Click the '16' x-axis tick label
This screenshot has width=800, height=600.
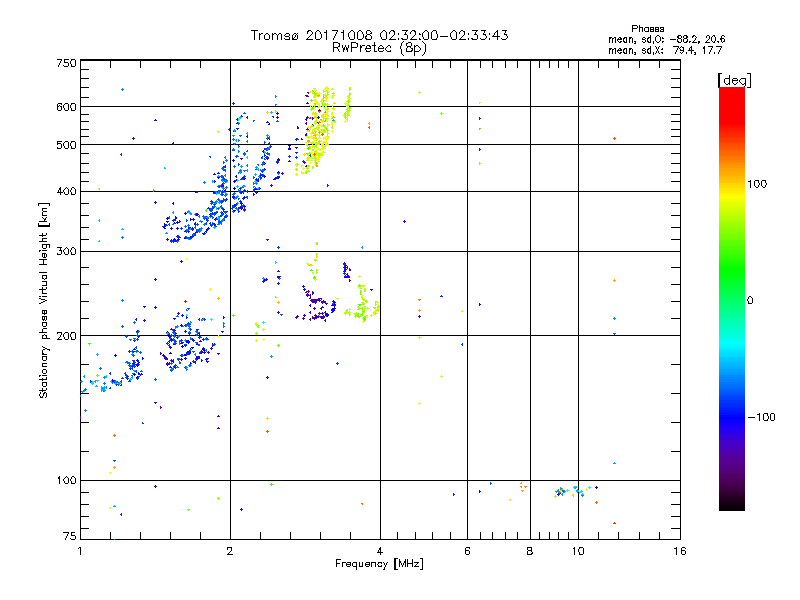click(x=680, y=551)
